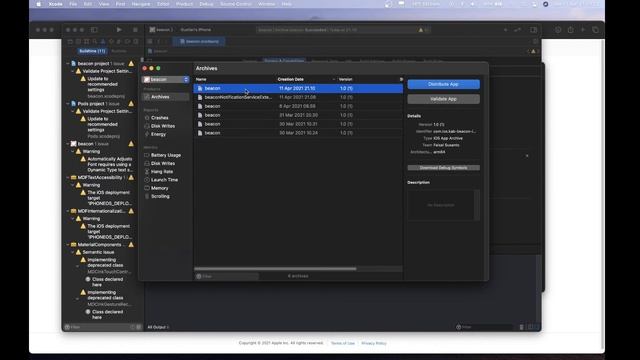
Task: Open Terms of Use link
Action: click(342, 343)
